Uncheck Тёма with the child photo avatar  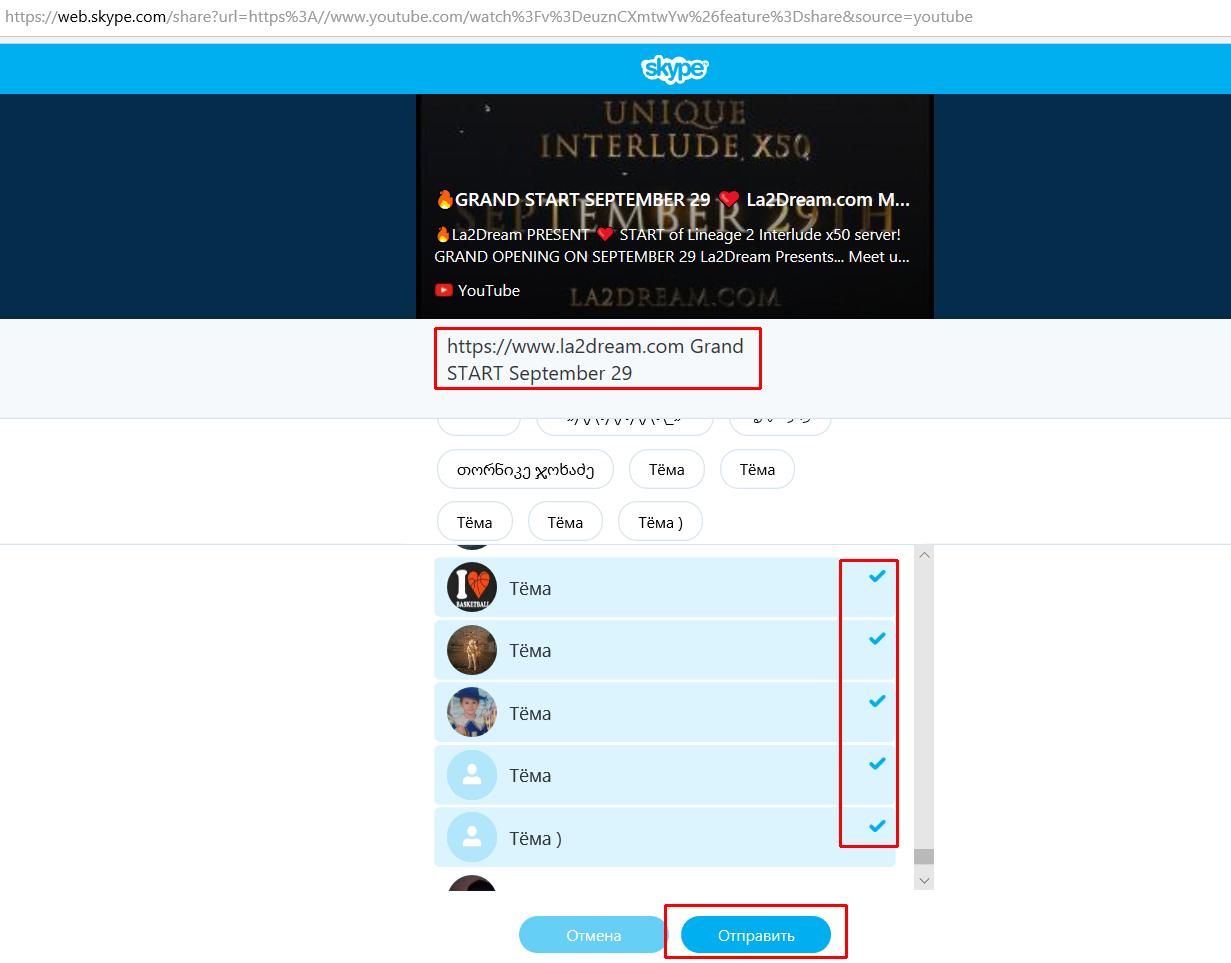[x=877, y=701]
